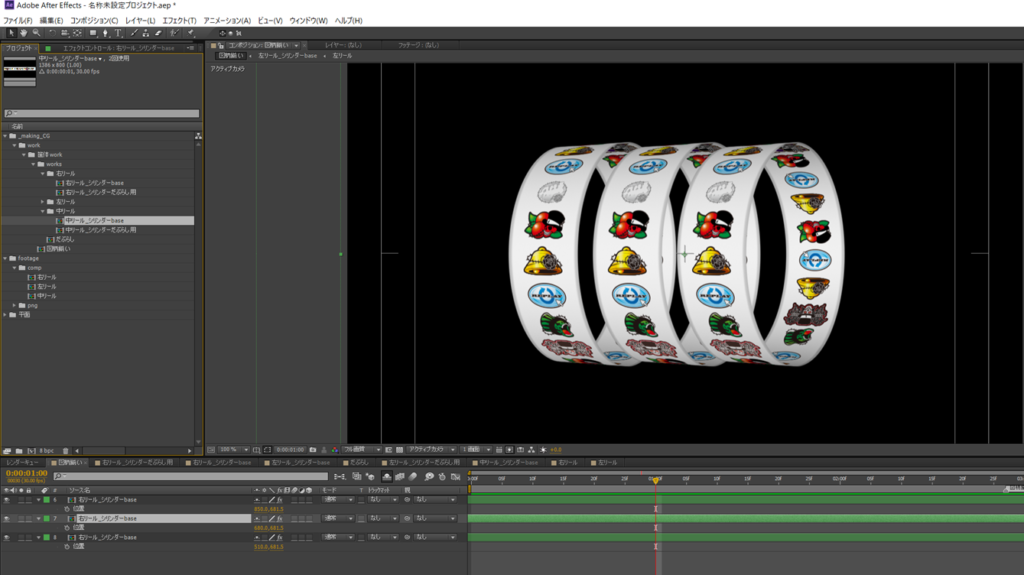The height and width of the screenshot is (575, 1024).
Task: Collapse the _making_CG folder
Action: pyautogui.click(x=5, y=136)
